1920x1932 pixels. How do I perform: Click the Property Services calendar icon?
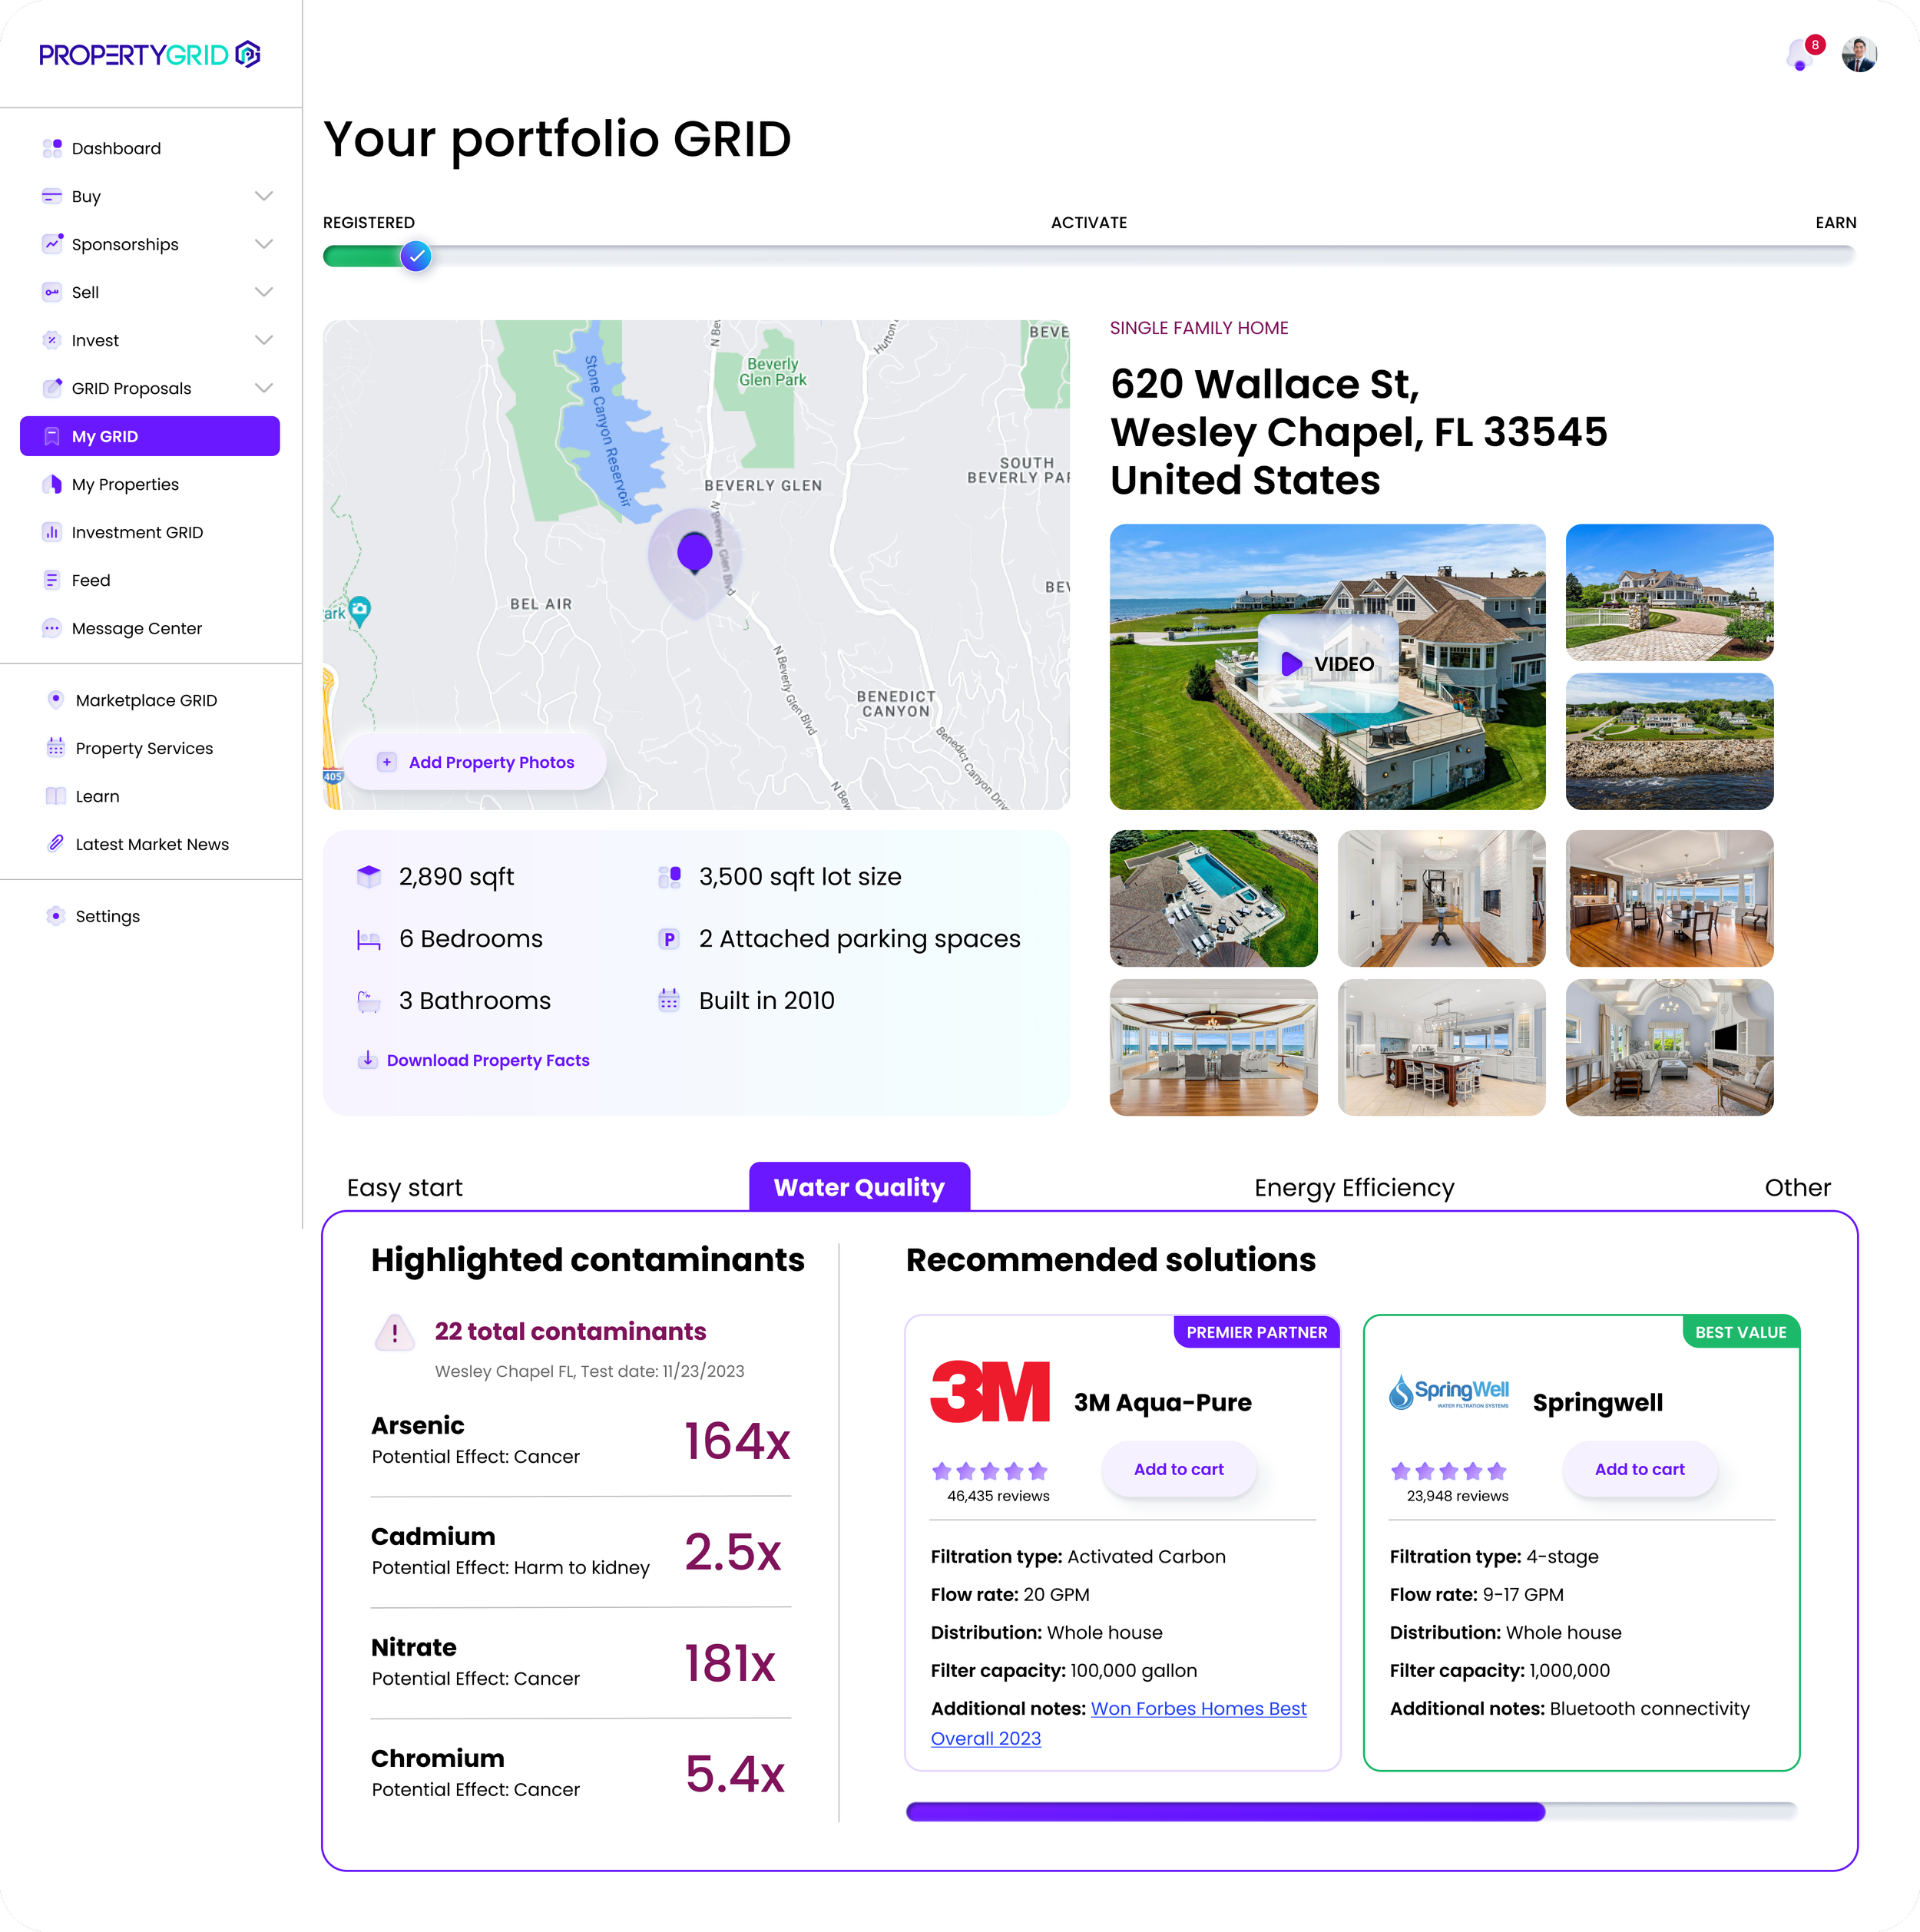[x=56, y=748]
